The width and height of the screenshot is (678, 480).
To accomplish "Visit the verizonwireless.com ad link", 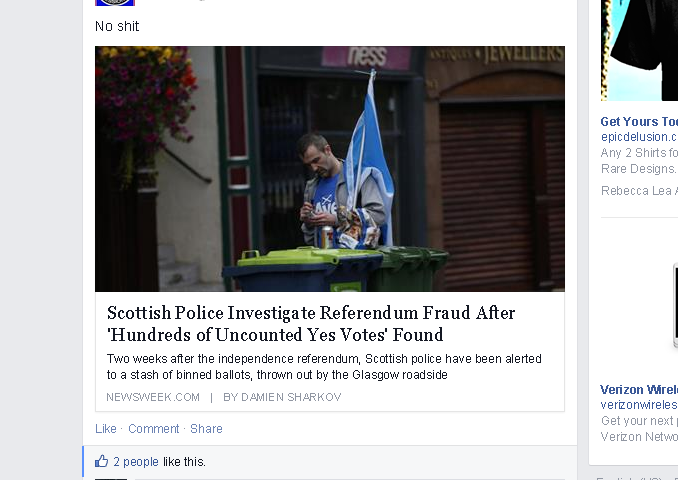I will (639, 405).
